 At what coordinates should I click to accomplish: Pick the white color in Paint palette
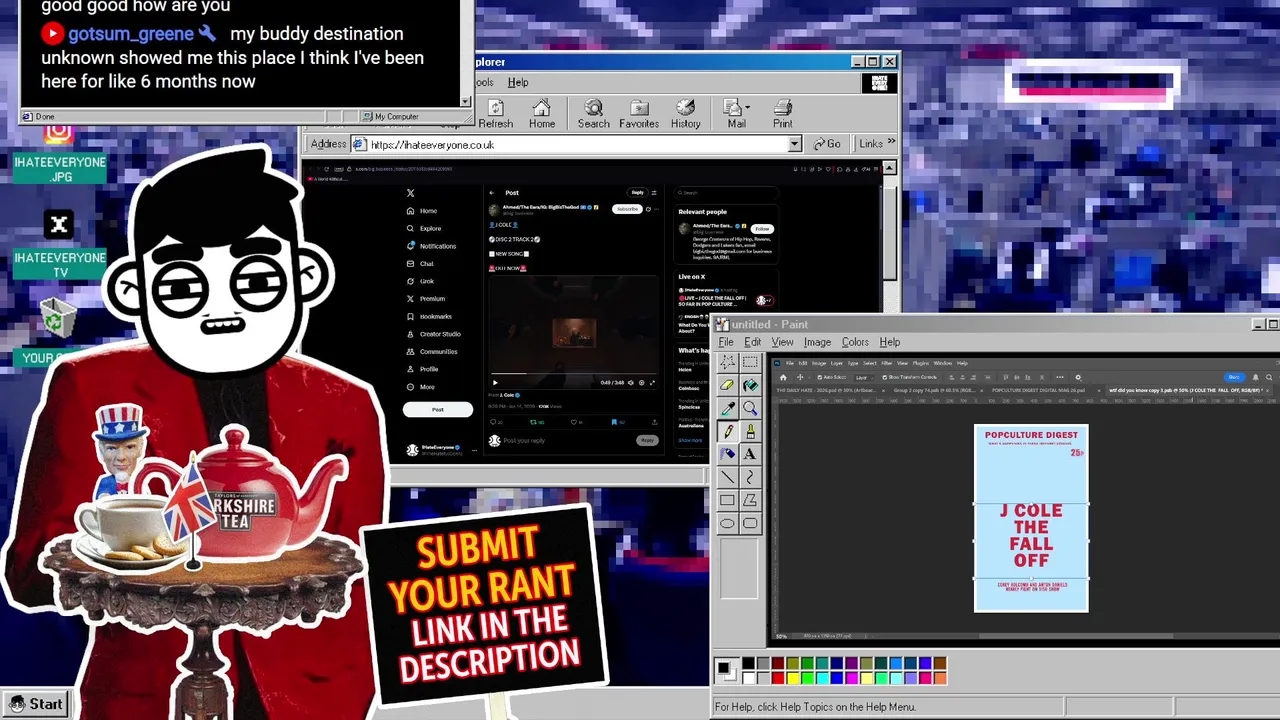[x=748, y=678]
